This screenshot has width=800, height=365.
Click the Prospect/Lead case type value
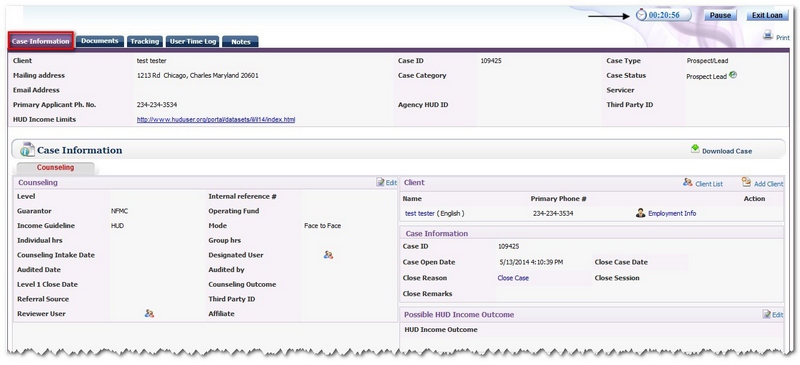coord(707,61)
